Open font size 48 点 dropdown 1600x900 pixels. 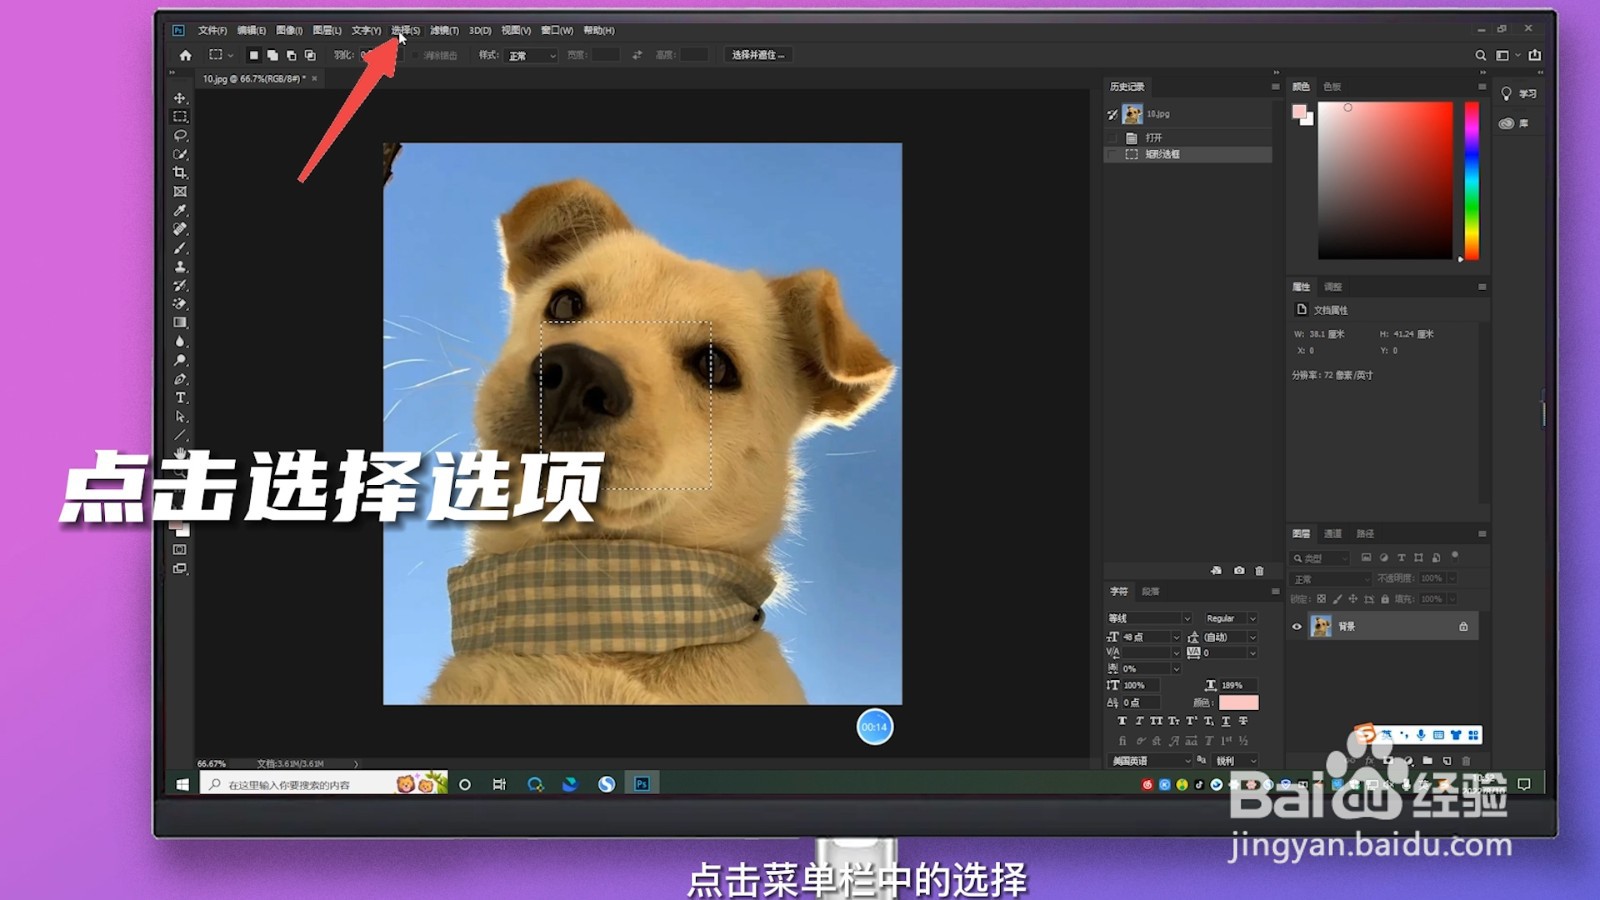pos(1151,637)
